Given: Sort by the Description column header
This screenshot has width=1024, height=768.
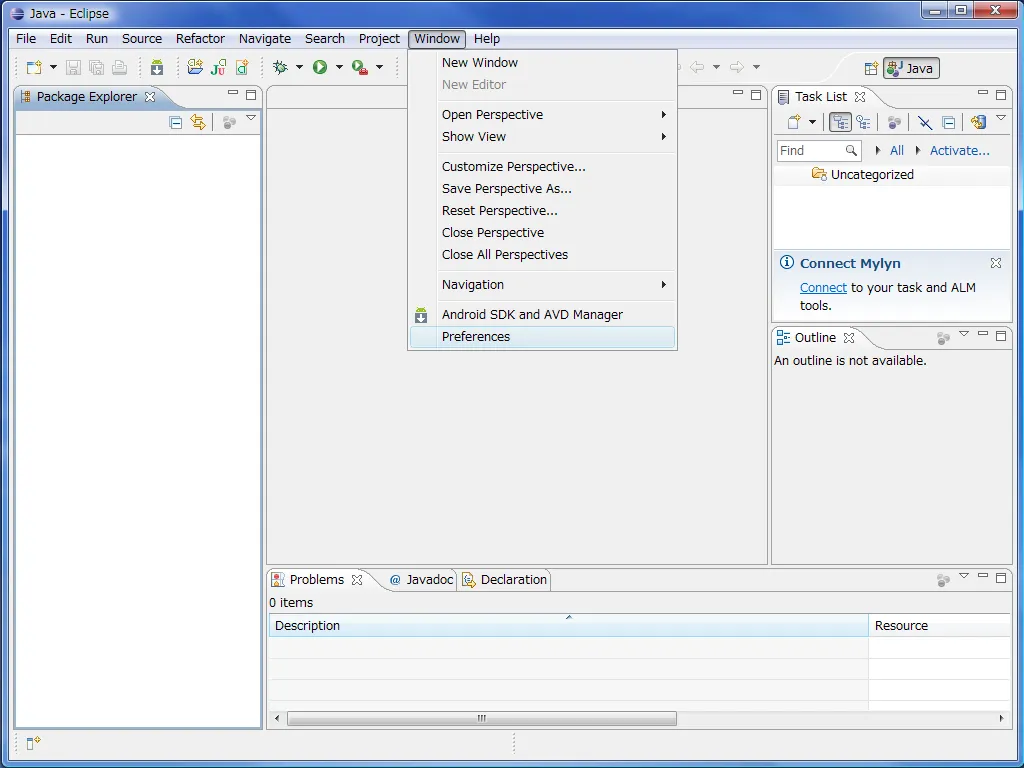Looking at the screenshot, I should click(569, 625).
